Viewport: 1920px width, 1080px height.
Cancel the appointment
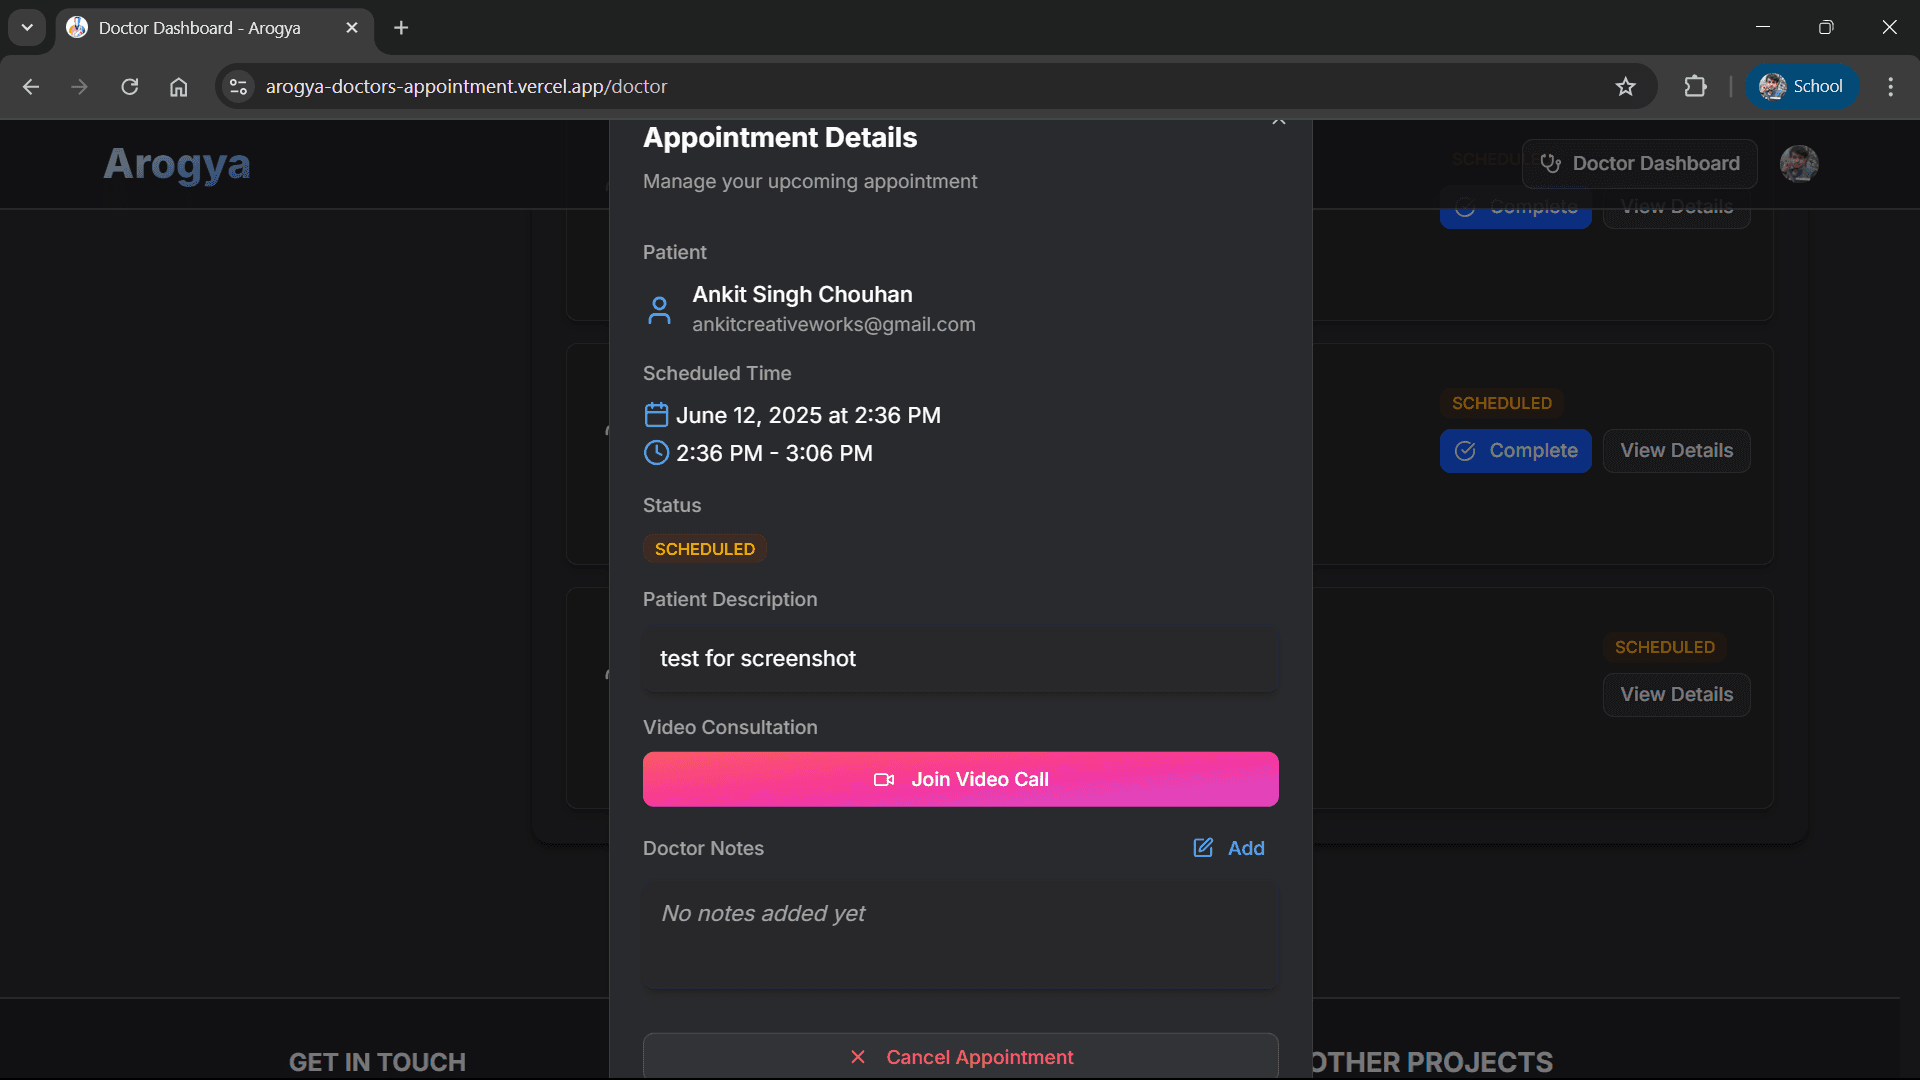tap(960, 1056)
